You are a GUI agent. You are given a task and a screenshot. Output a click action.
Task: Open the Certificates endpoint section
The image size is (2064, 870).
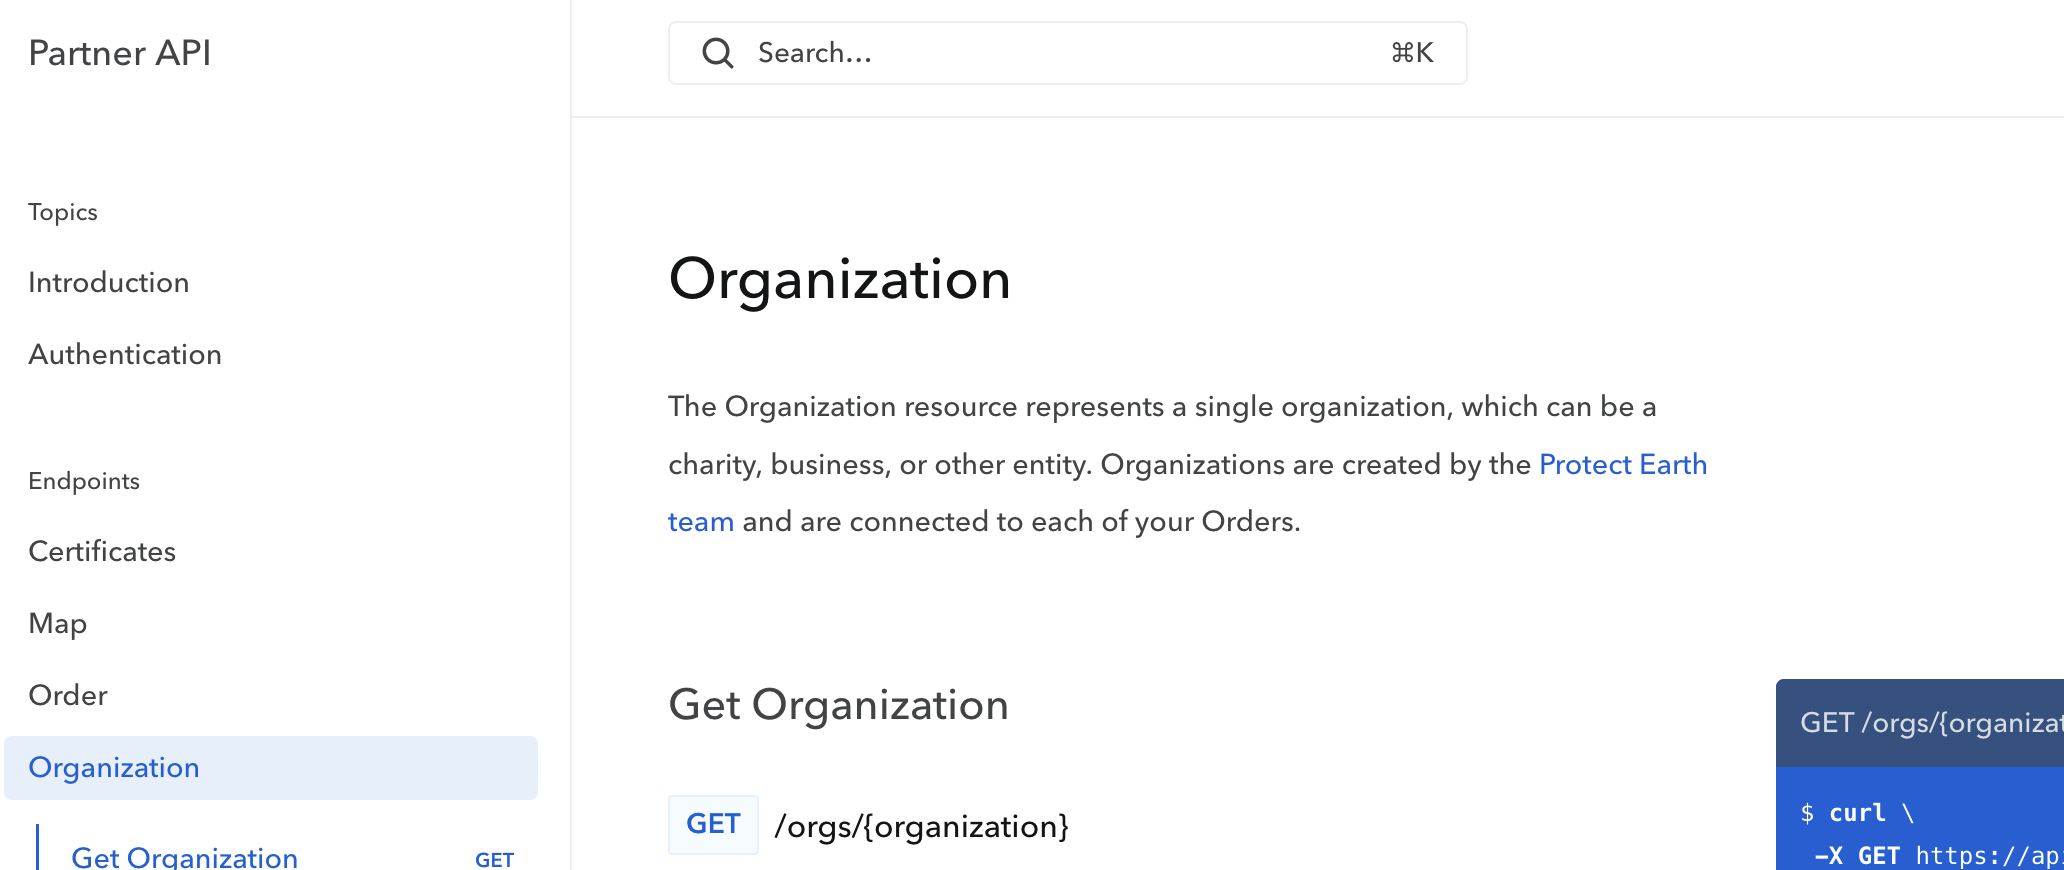pos(102,552)
